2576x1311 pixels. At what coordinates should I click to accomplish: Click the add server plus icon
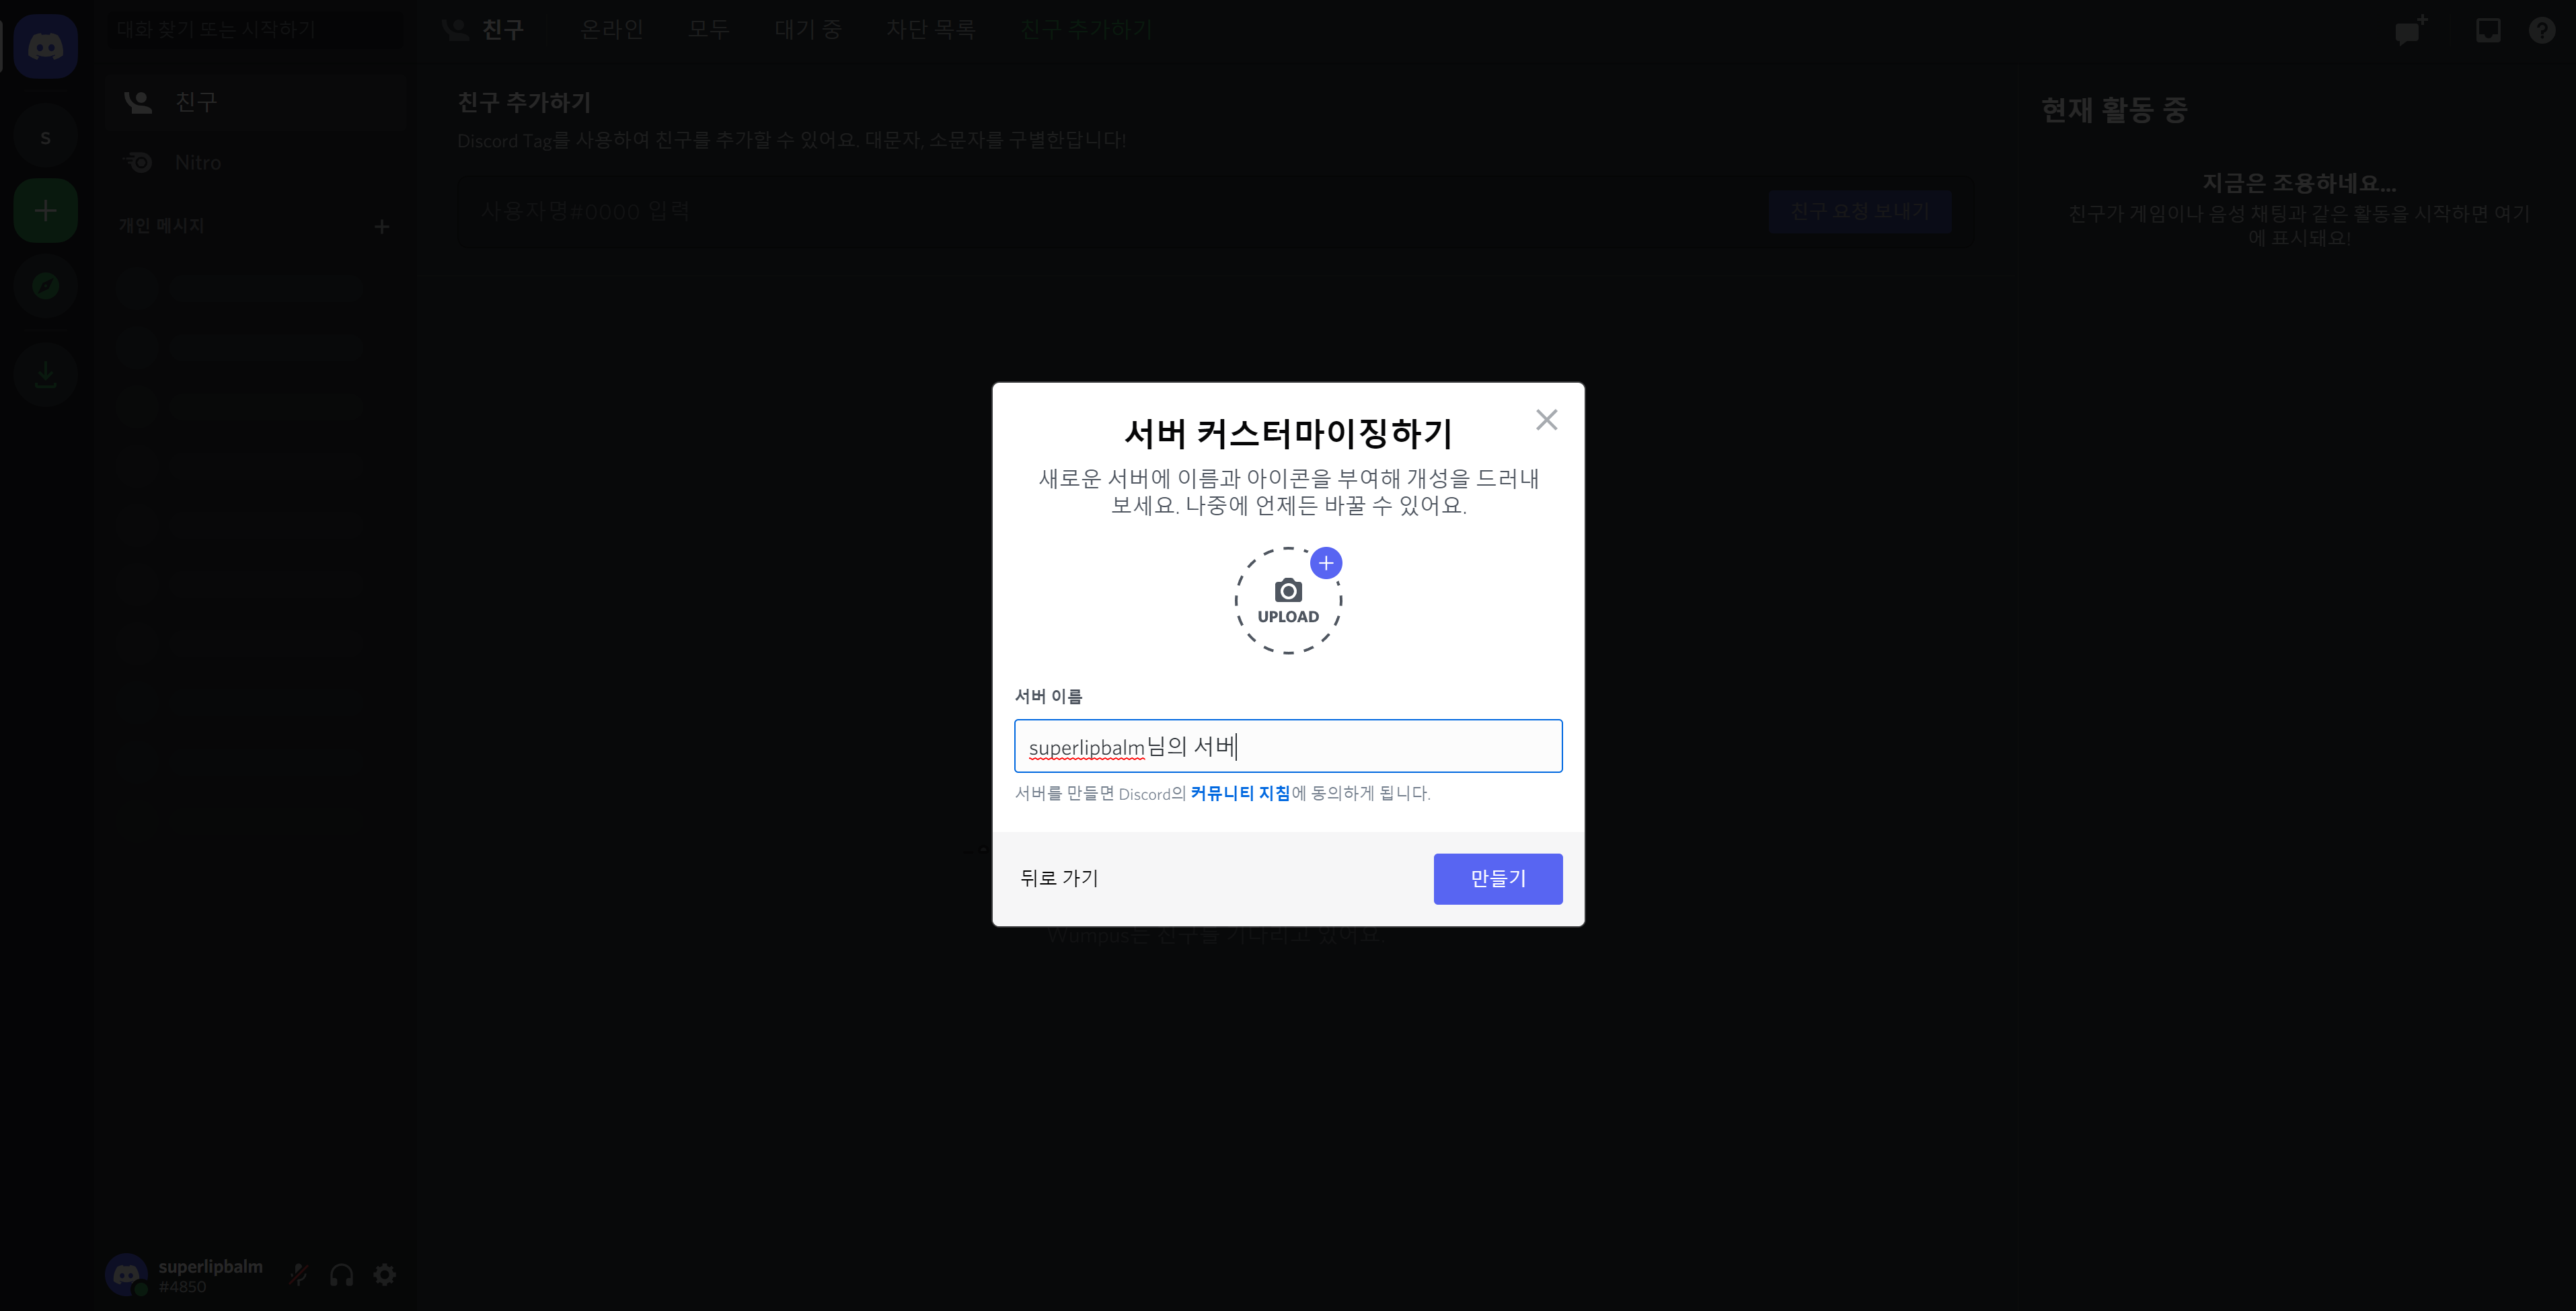pyautogui.click(x=45, y=211)
